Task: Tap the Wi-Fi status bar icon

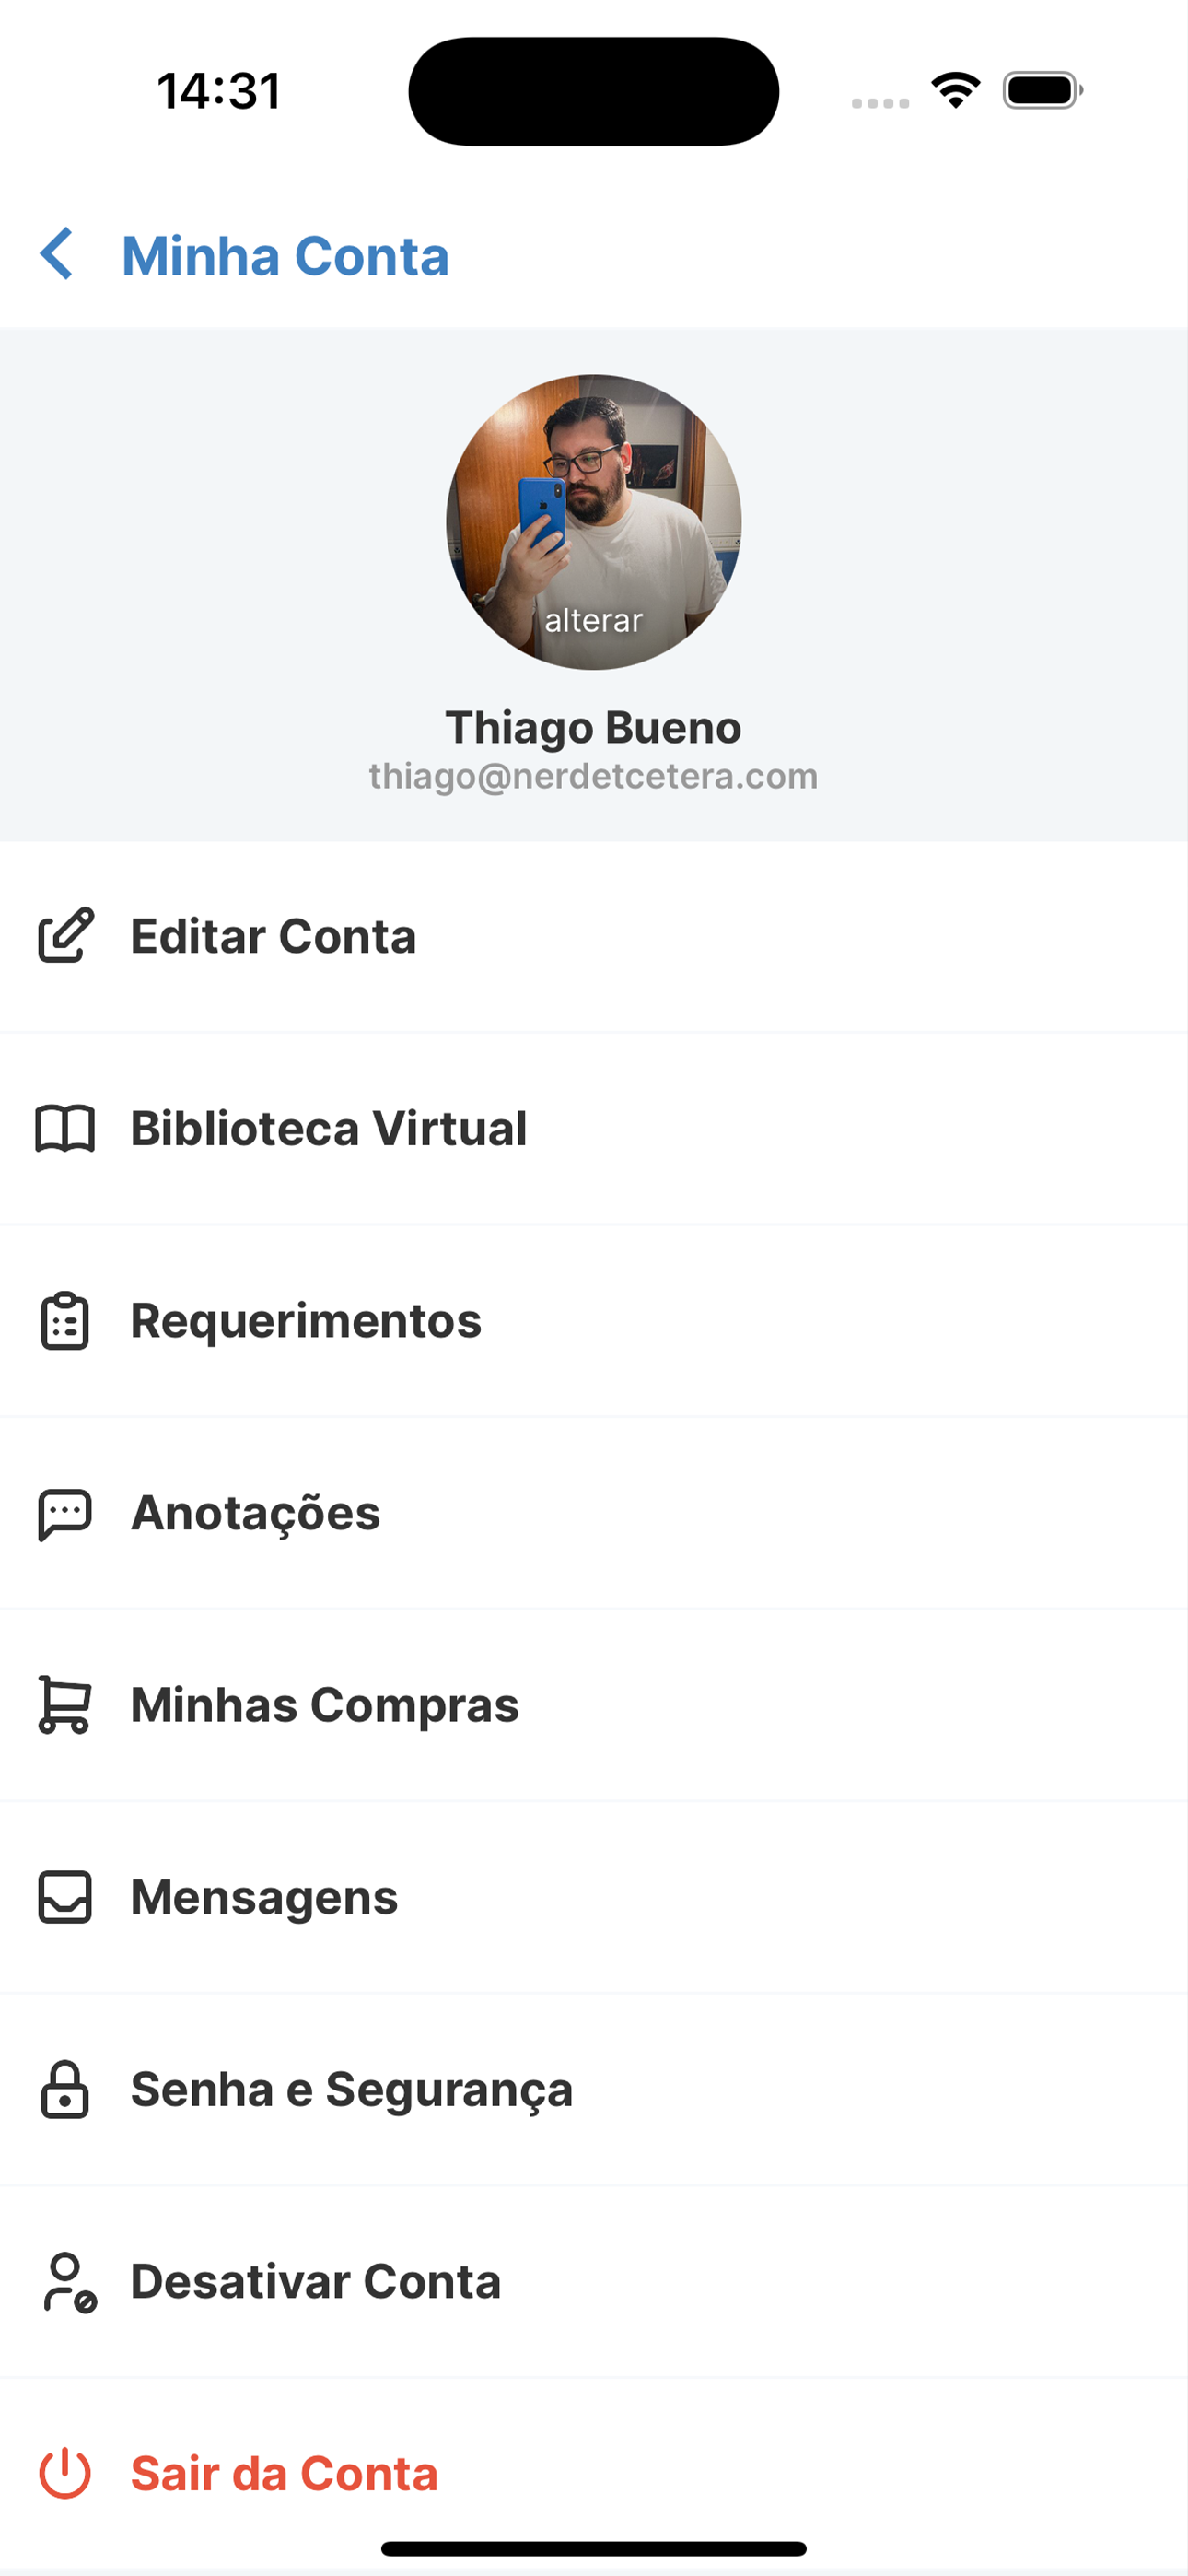Action: point(956,91)
